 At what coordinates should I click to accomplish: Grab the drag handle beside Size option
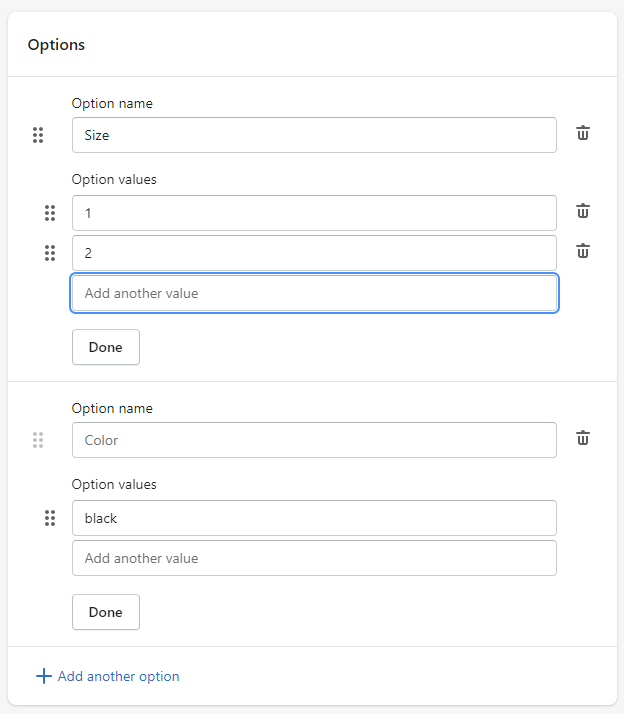[x=38, y=135]
